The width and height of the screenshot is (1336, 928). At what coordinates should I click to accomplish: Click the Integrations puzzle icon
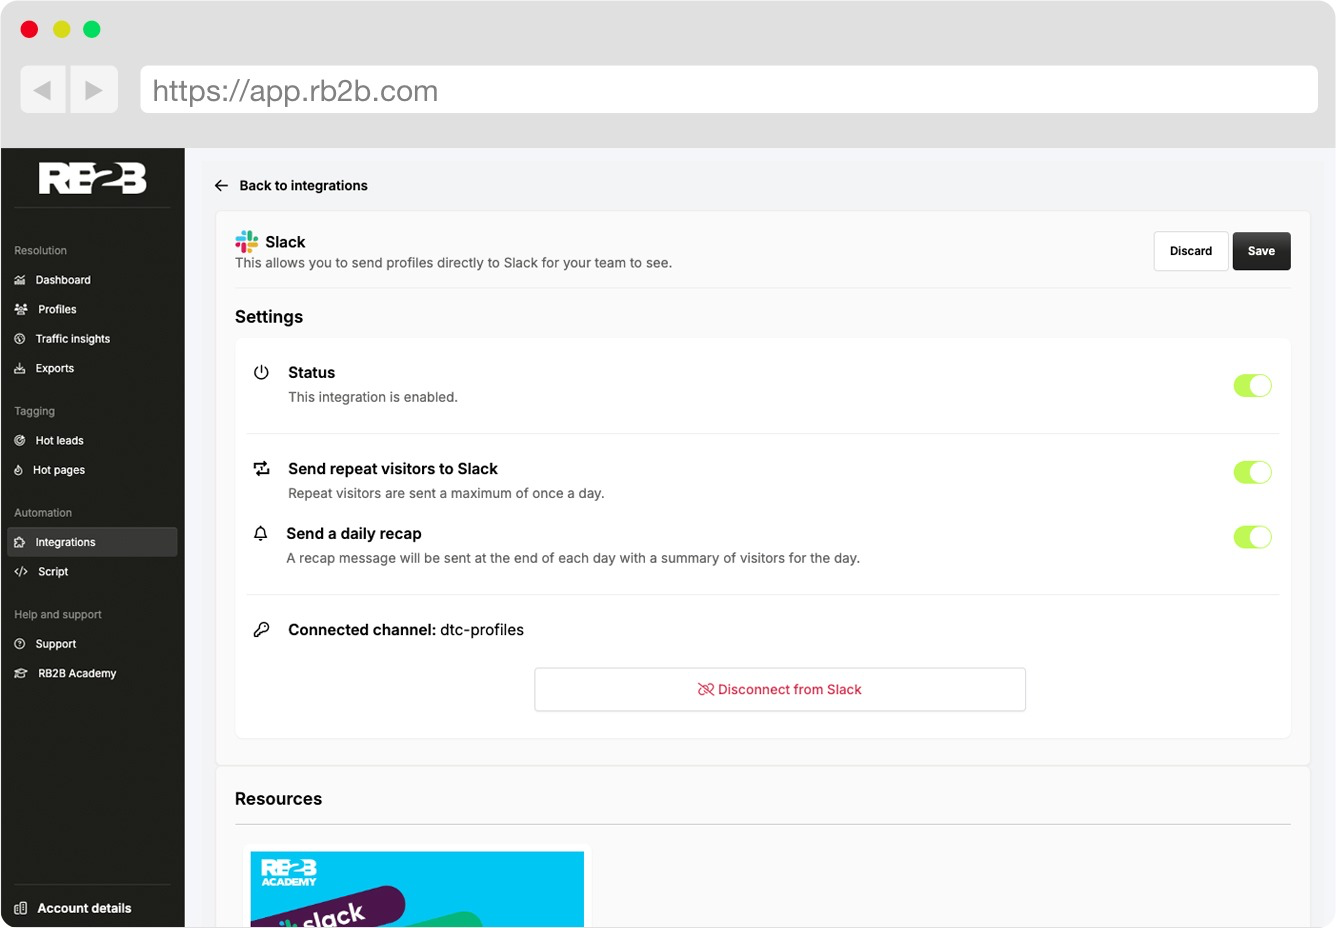coord(20,542)
